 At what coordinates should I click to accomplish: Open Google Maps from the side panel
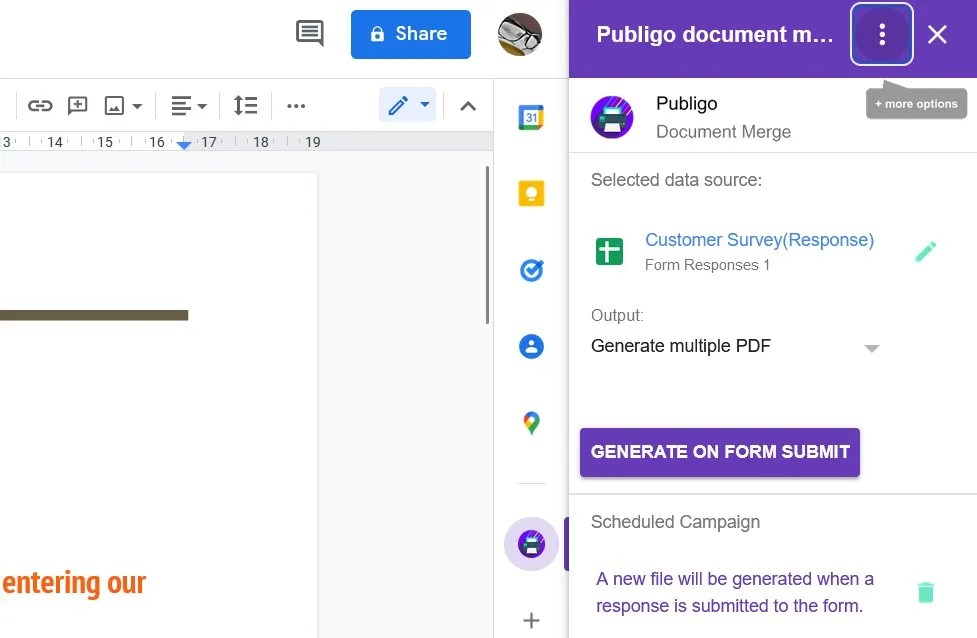click(x=531, y=422)
